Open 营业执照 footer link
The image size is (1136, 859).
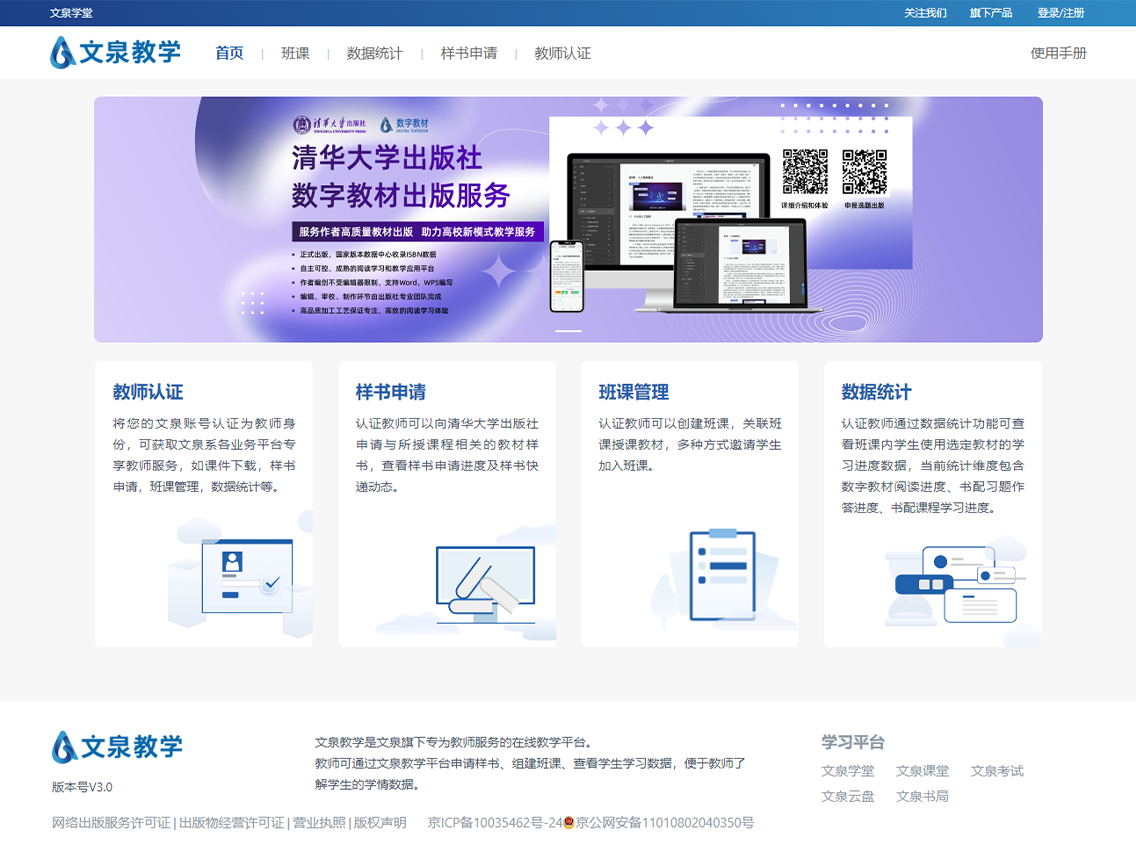click(x=319, y=823)
